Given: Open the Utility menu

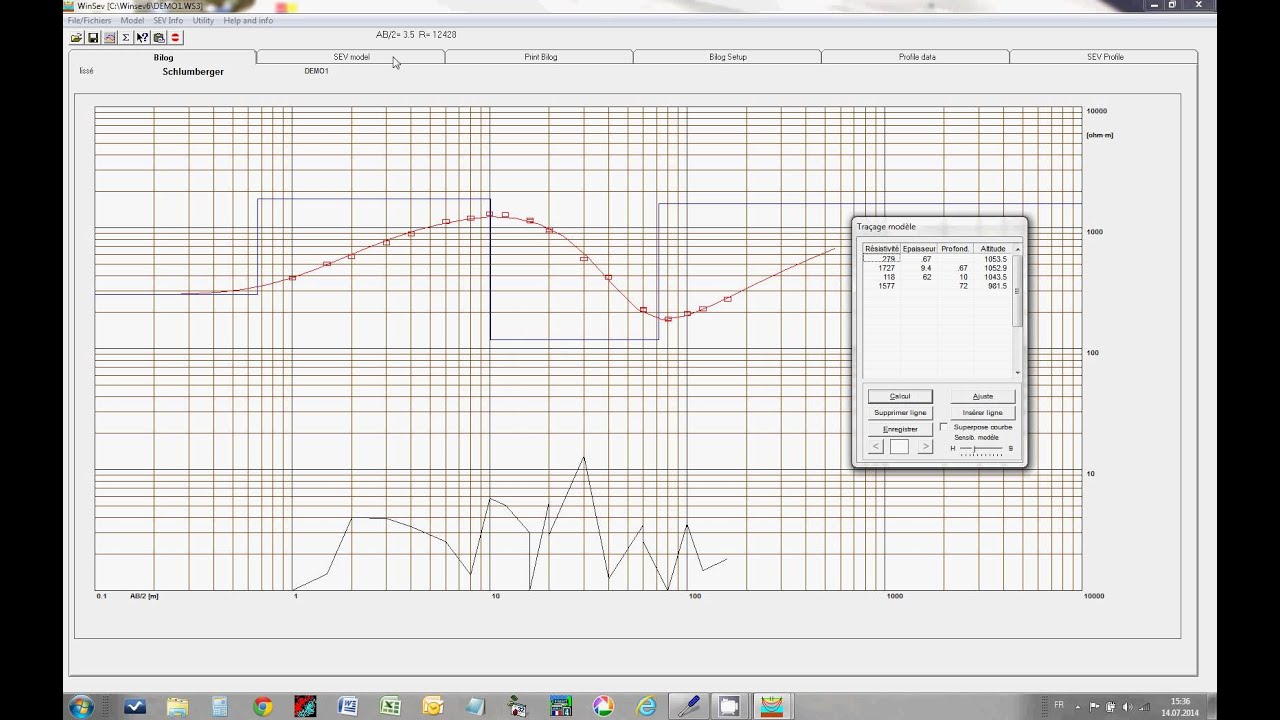Looking at the screenshot, I should (x=203, y=21).
